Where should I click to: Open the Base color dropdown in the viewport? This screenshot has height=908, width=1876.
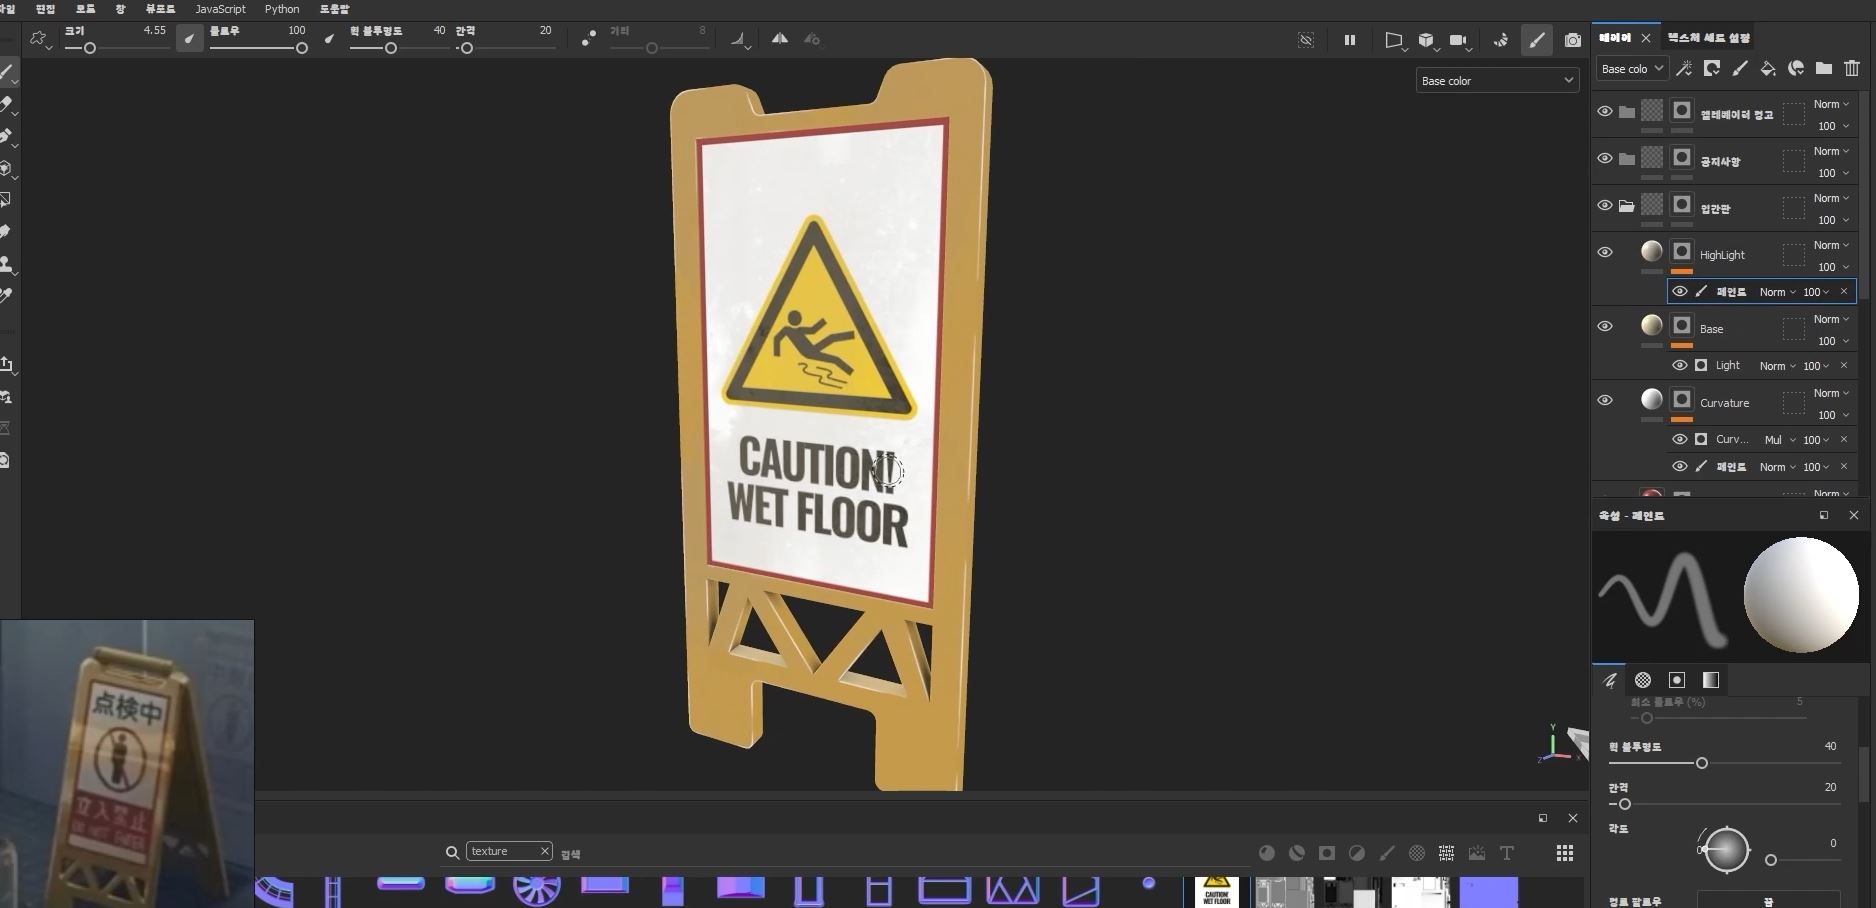pyautogui.click(x=1496, y=81)
